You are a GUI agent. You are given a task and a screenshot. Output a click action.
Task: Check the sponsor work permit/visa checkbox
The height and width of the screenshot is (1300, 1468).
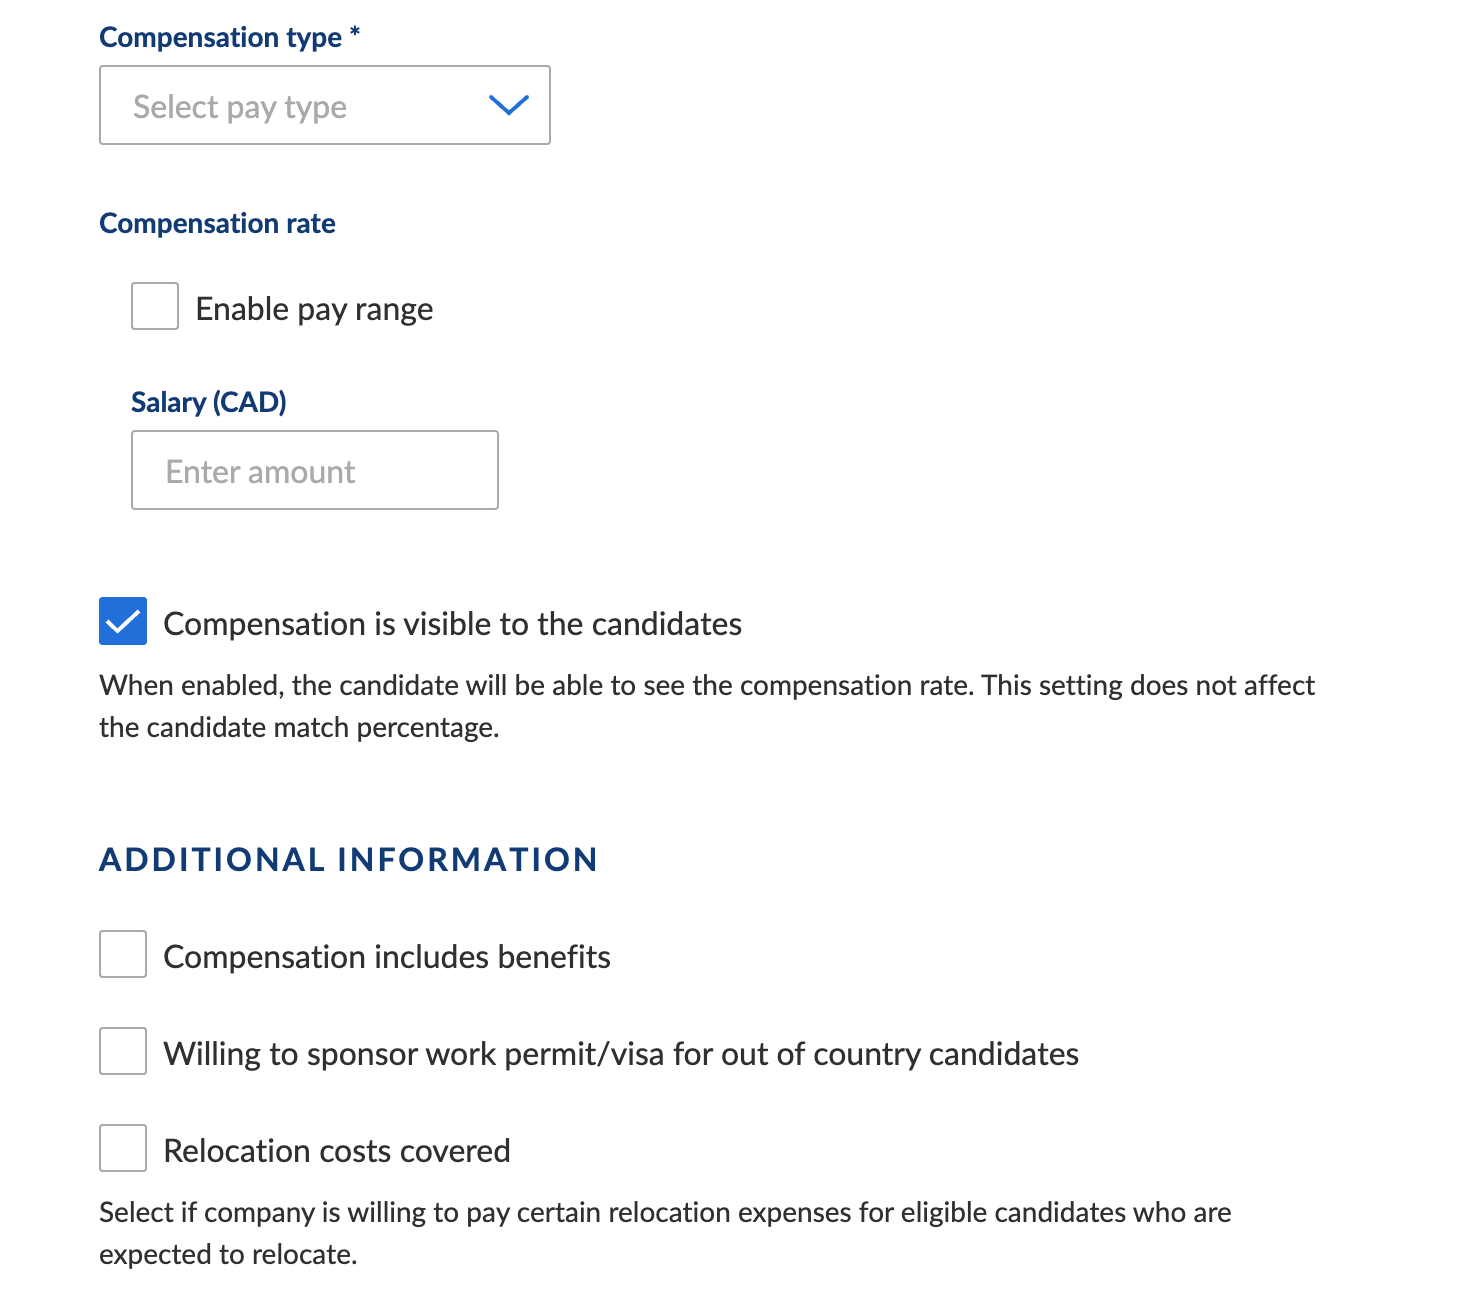coord(123,1051)
